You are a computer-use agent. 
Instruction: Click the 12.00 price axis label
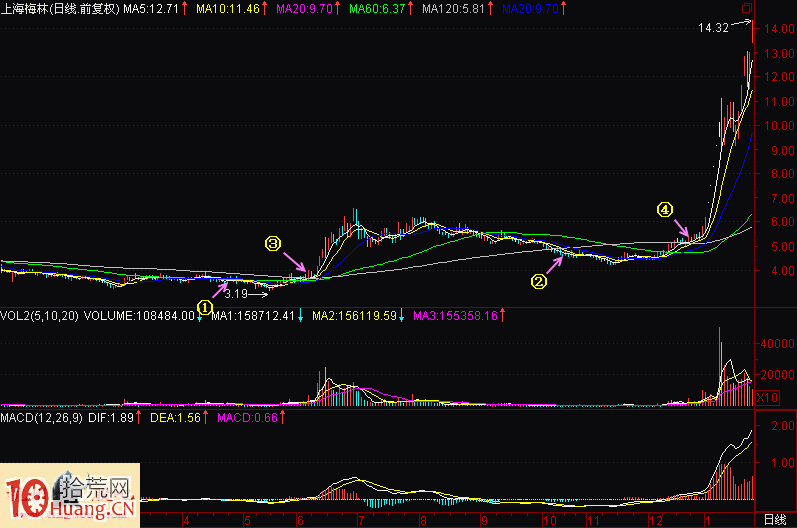click(780, 77)
